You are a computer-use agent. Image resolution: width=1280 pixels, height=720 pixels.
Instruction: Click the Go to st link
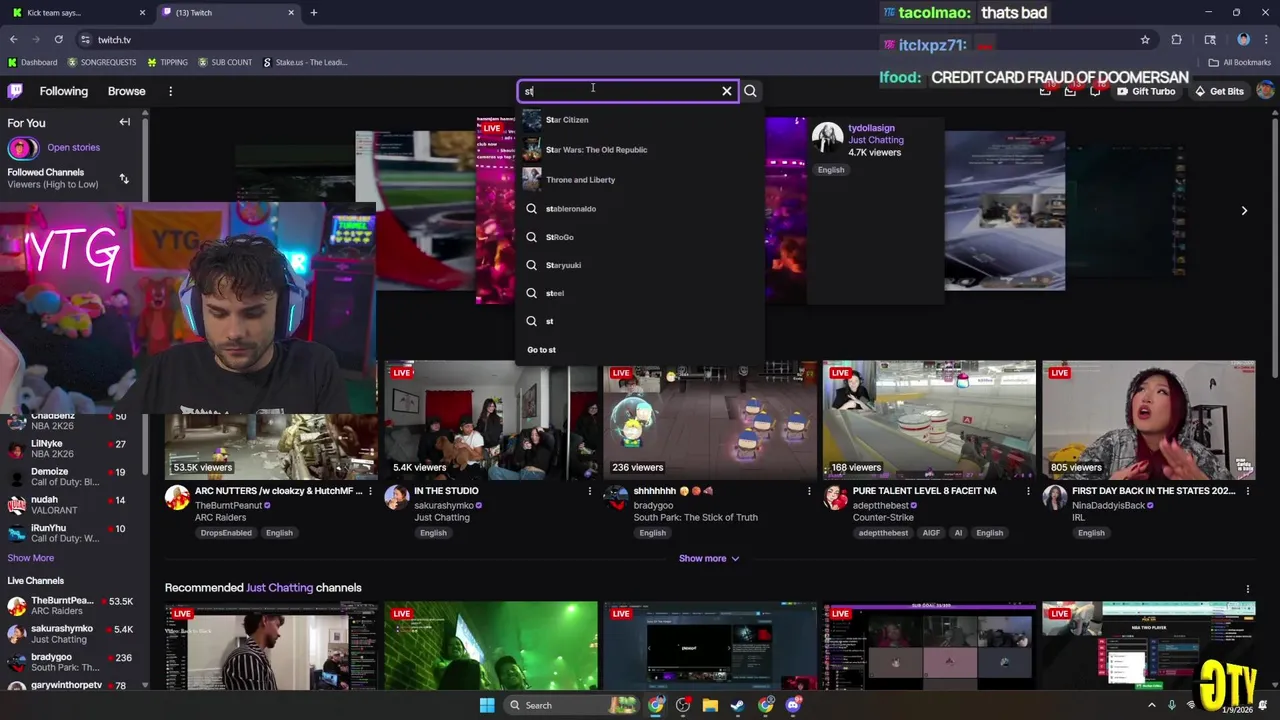click(x=541, y=350)
